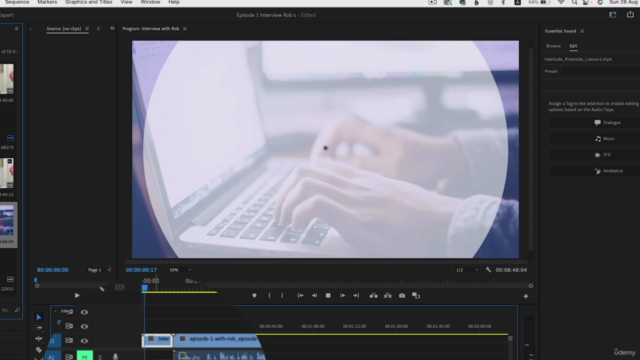Click the quick export share icon
The height and width of the screenshot is (360, 640).
pos(630,14)
